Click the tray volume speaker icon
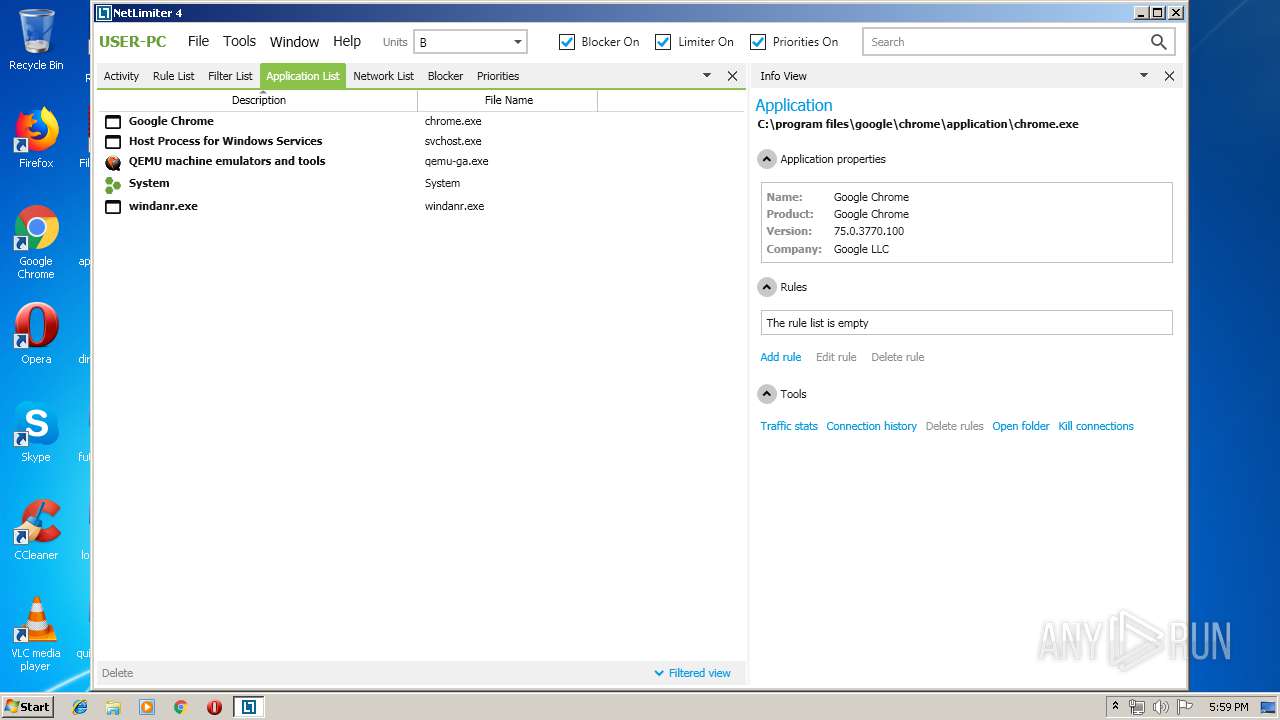1280x720 pixels. pyautogui.click(x=1160, y=707)
